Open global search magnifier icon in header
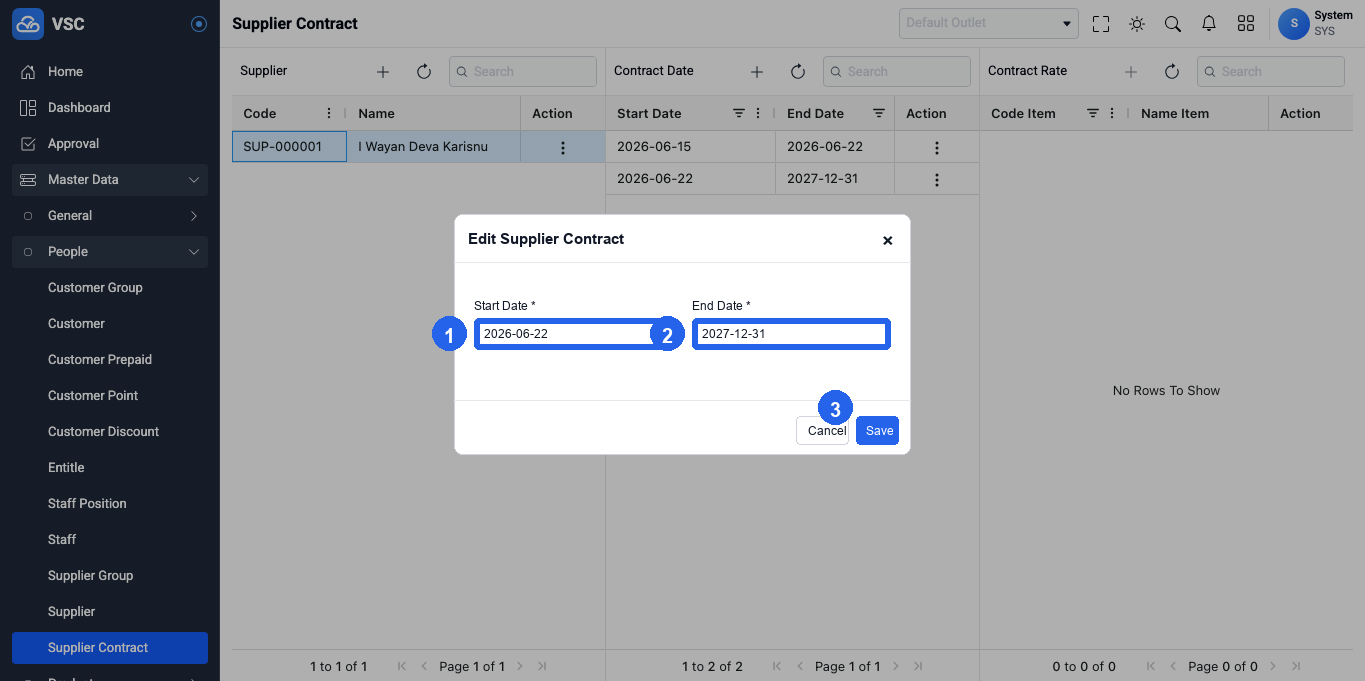 [x=1173, y=24]
